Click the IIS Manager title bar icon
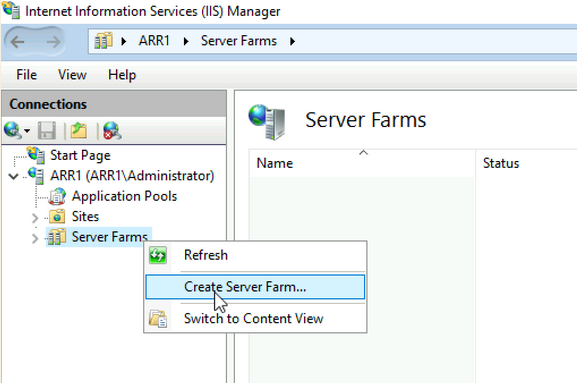Image resolution: width=577 pixels, height=383 pixels. click(11, 10)
